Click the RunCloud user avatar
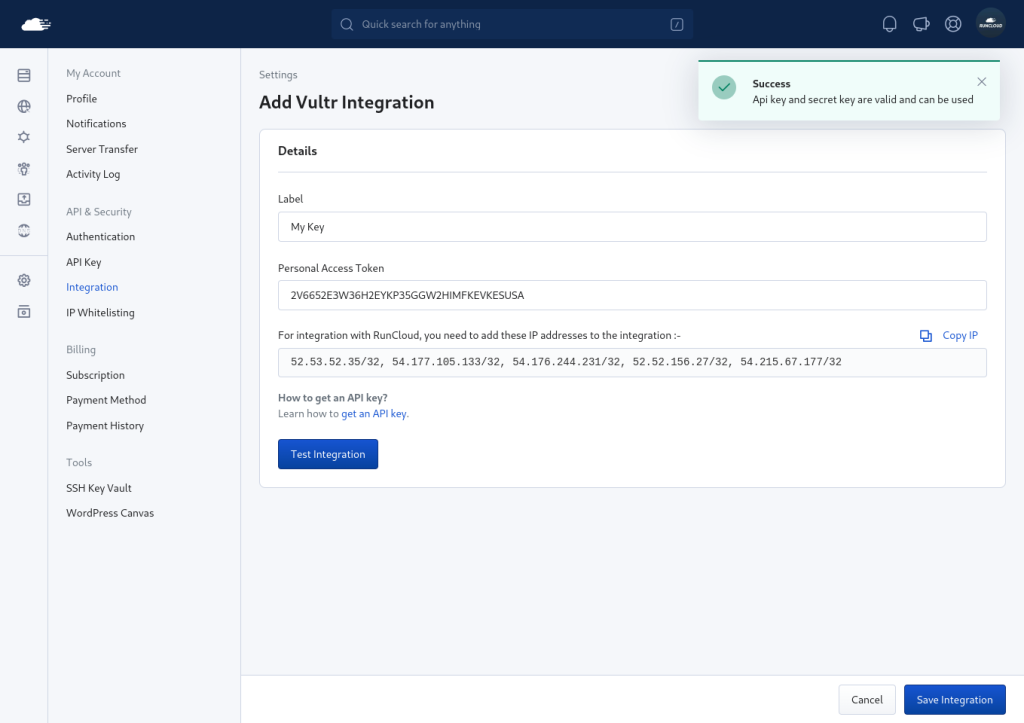 pyautogui.click(x=990, y=24)
